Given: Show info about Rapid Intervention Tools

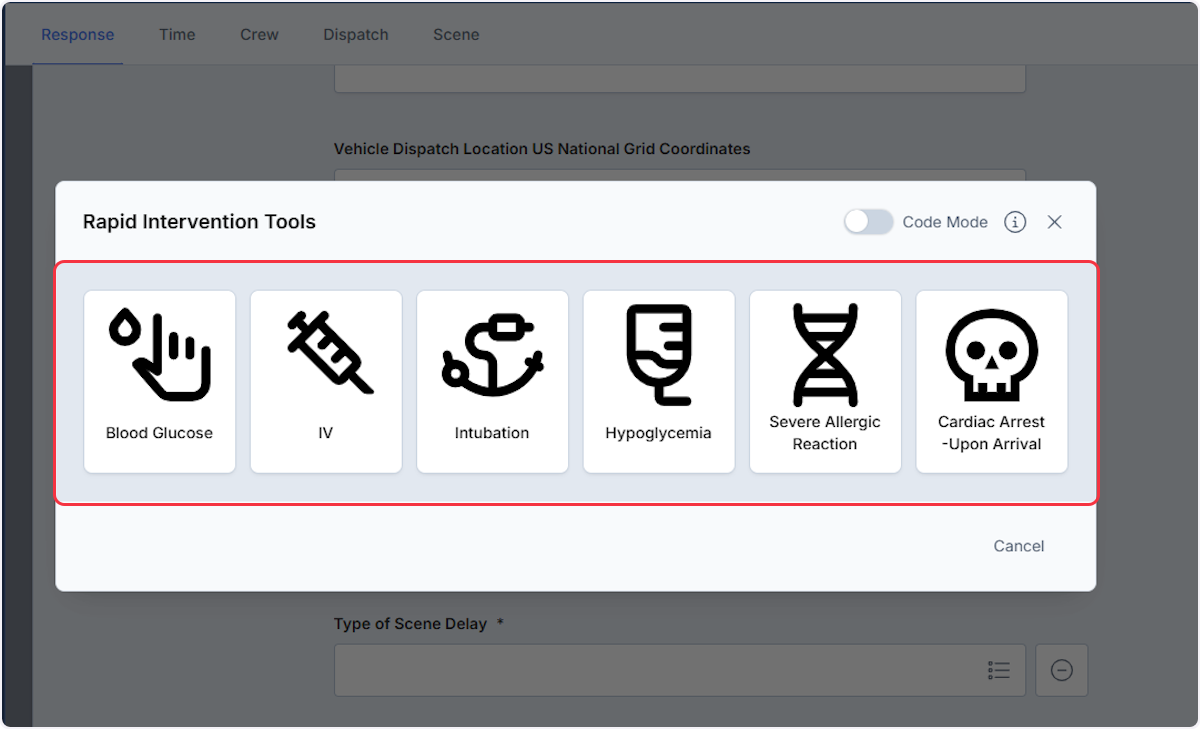Looking at the screenshot, I should pos(1015,222).
